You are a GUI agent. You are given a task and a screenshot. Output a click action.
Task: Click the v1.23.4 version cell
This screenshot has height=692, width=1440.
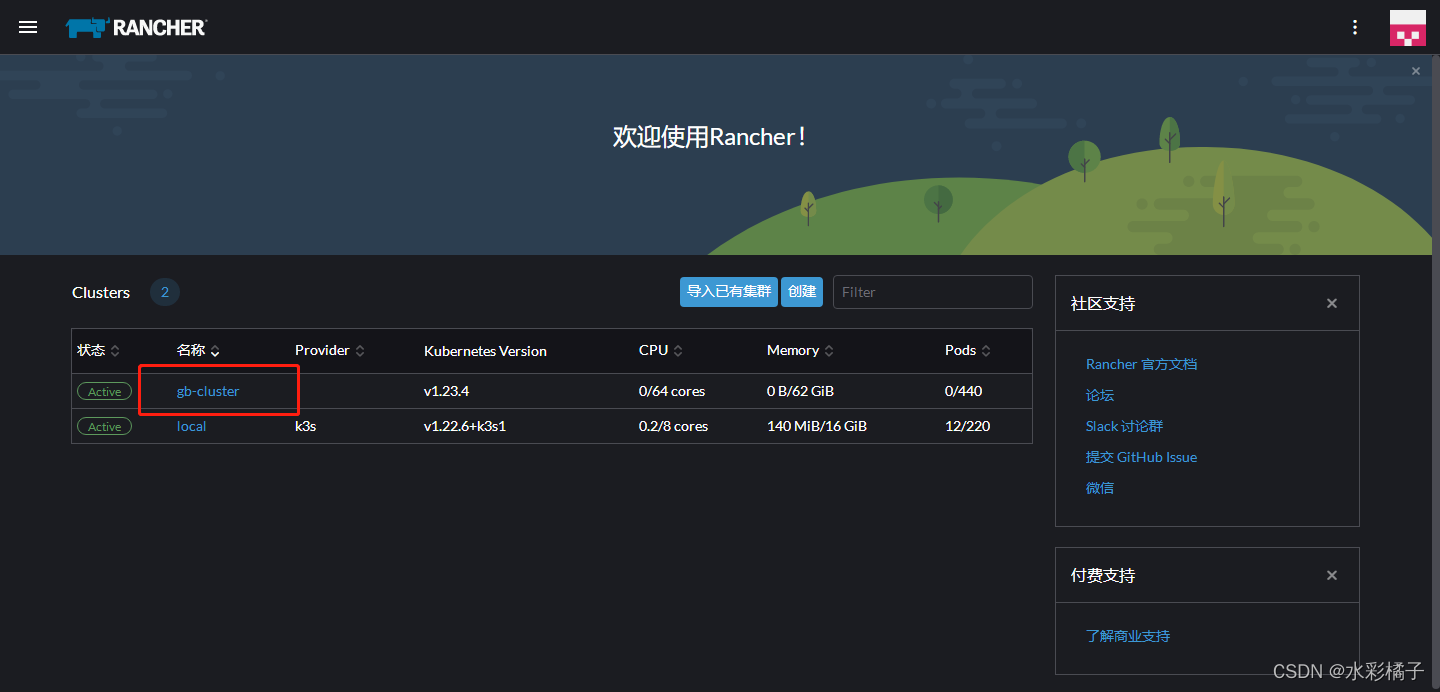pos(446,391)
